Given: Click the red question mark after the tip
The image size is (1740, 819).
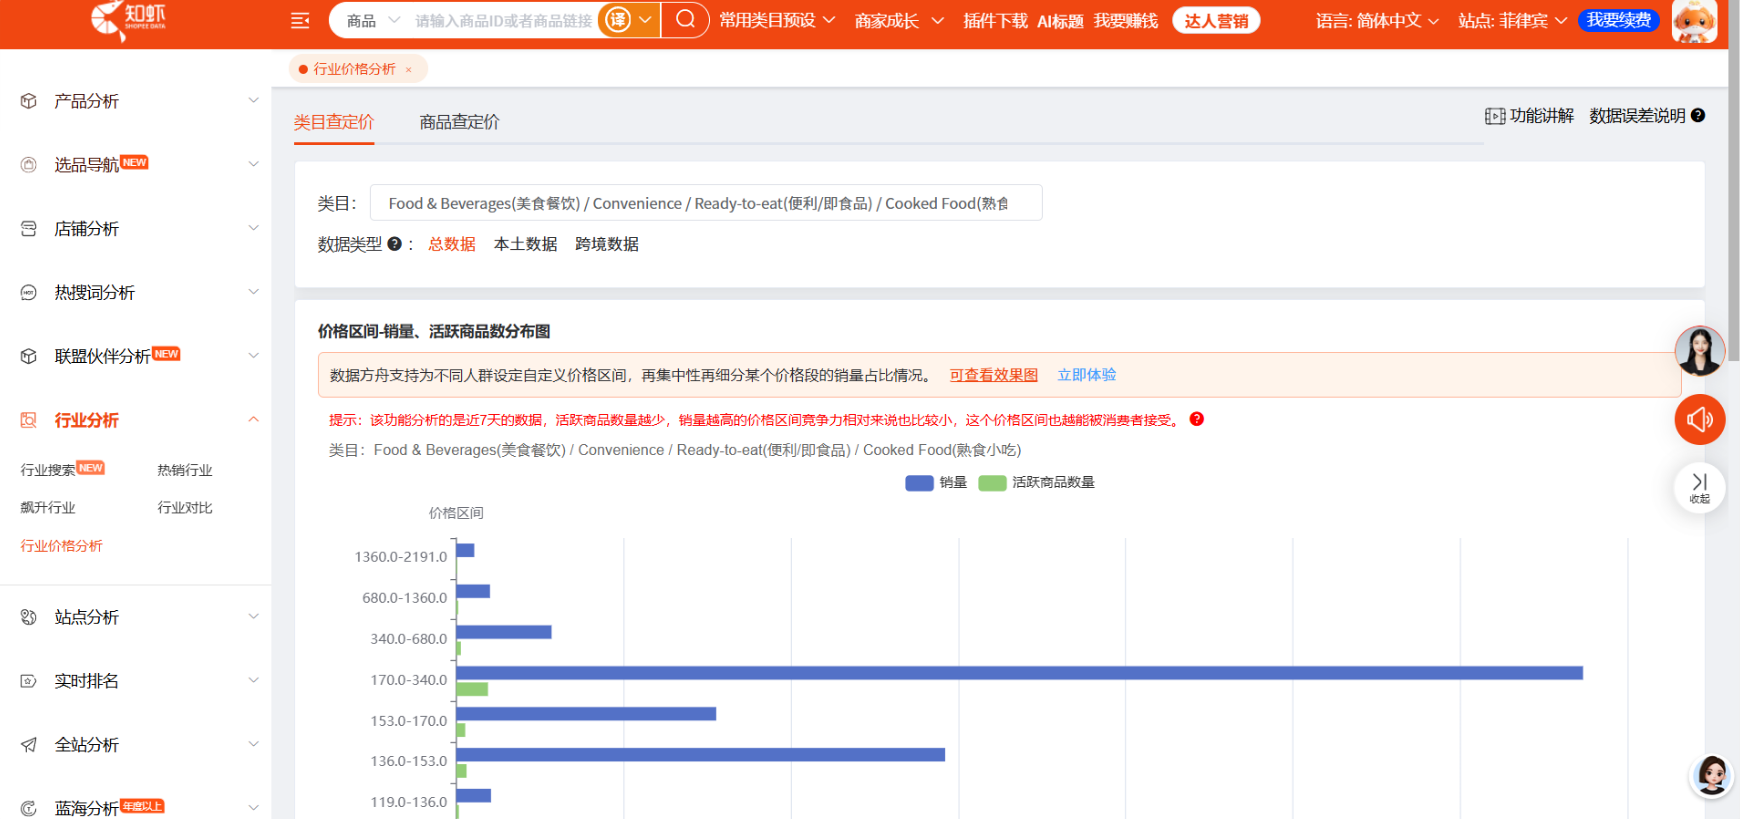Looking at the screenshot, I should 1197,420.
